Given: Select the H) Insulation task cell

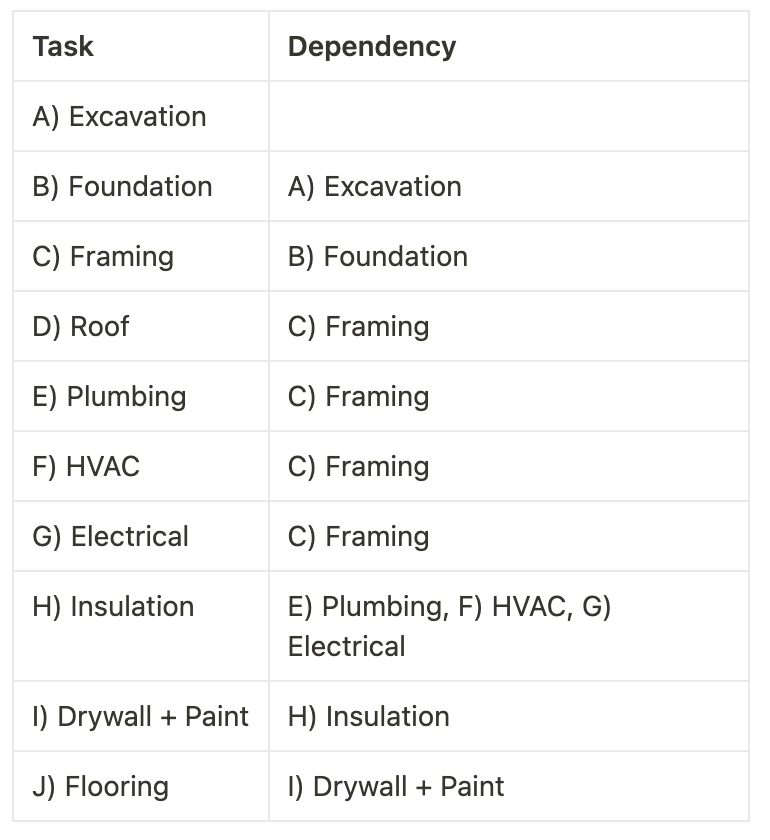Looking at the screenshot, I should point(141,626).
